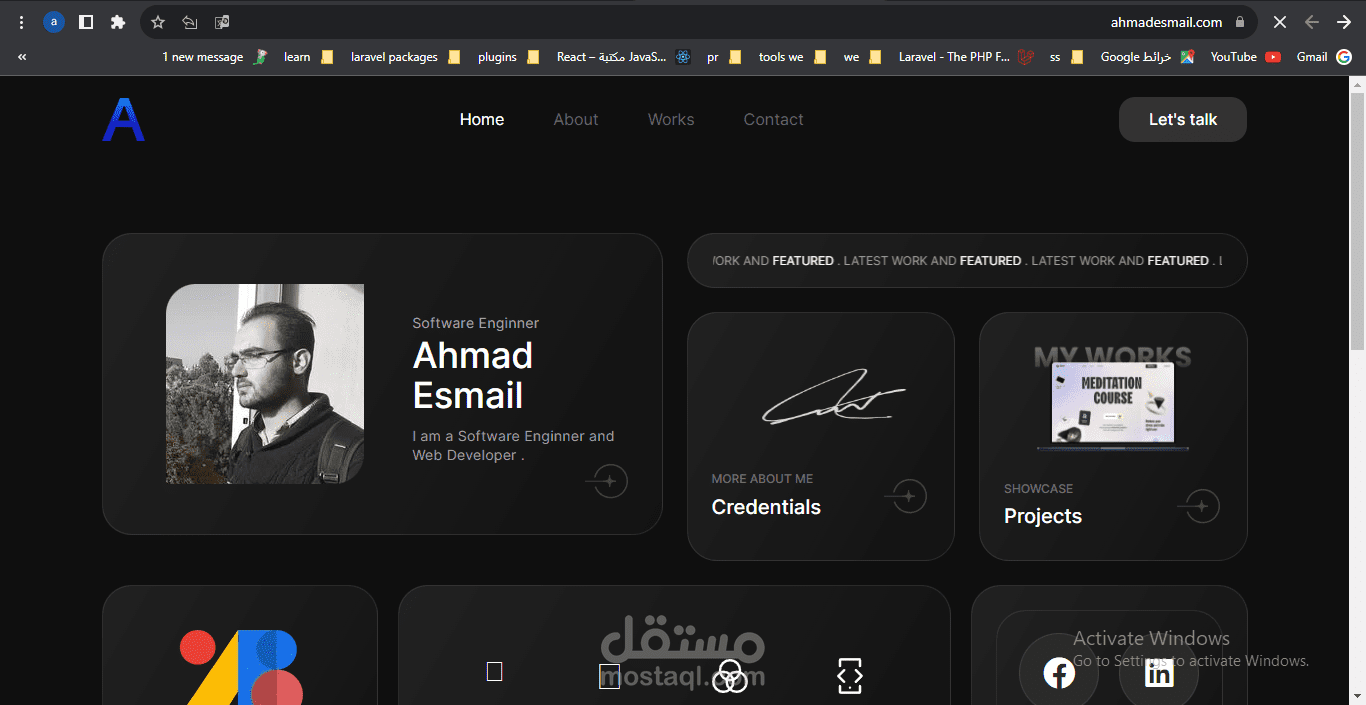Click the code brackets icon
Image resolution: width=1366 pixels, height=705 pixels.
849,676
